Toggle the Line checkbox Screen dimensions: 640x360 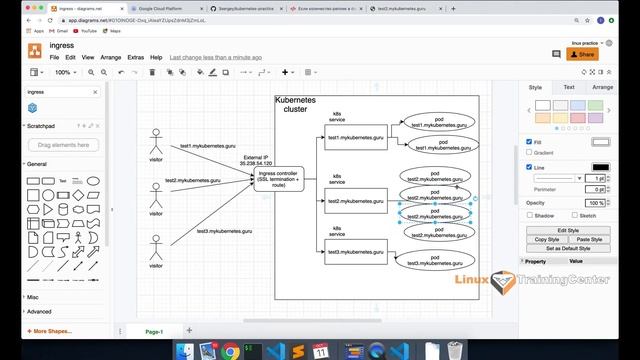[529, 167]
